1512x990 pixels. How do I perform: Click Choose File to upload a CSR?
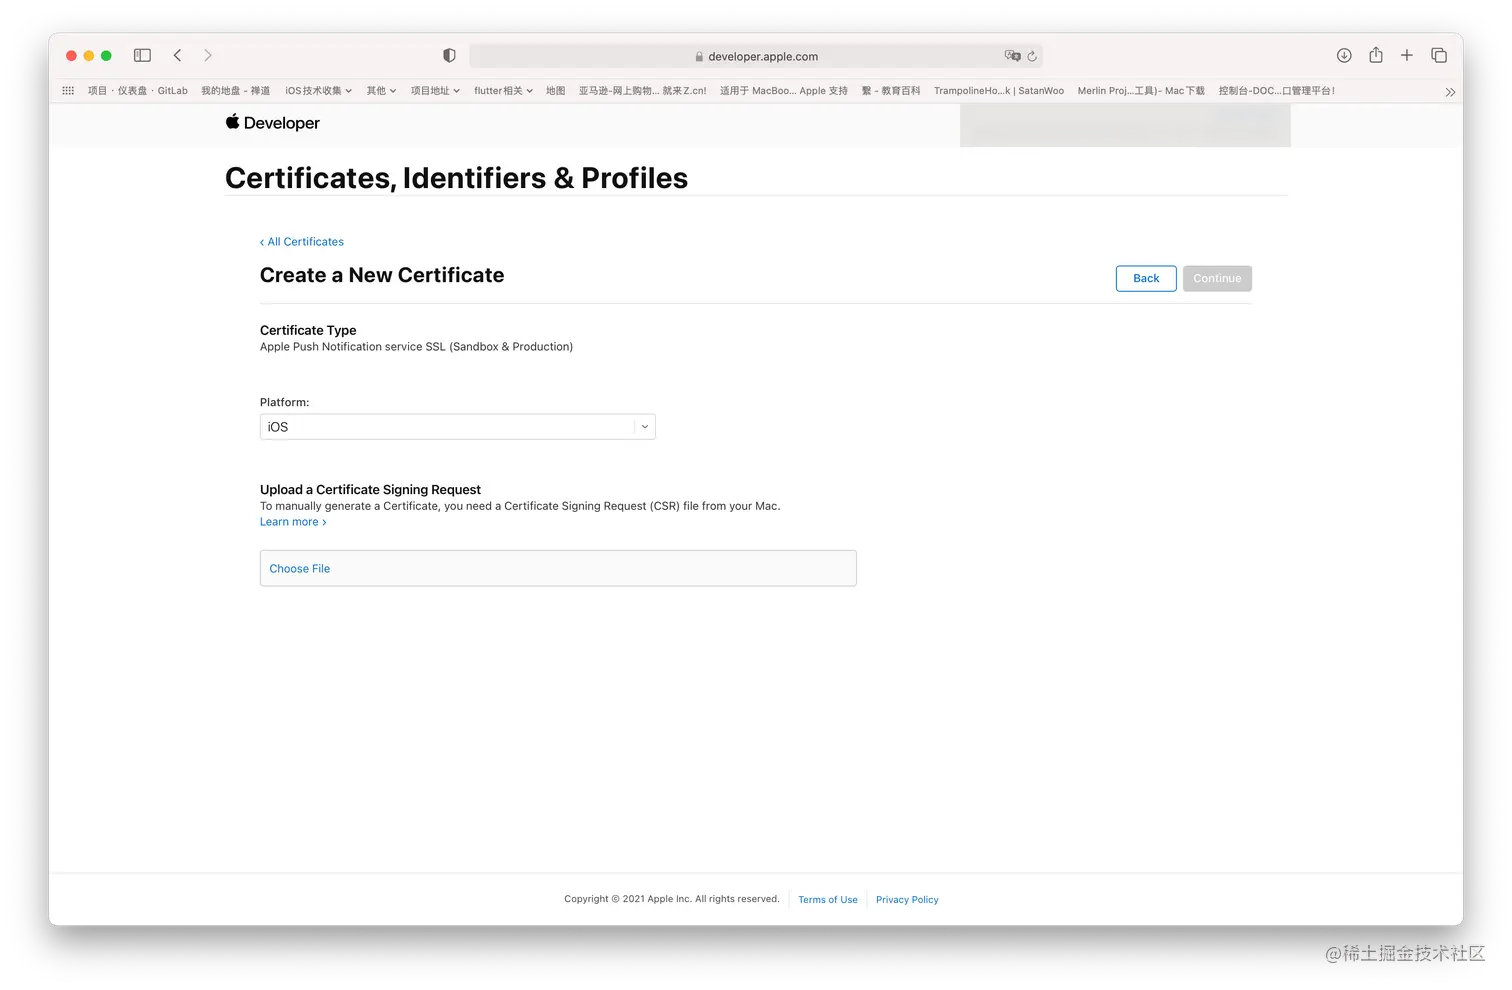[x=299, y=569]
